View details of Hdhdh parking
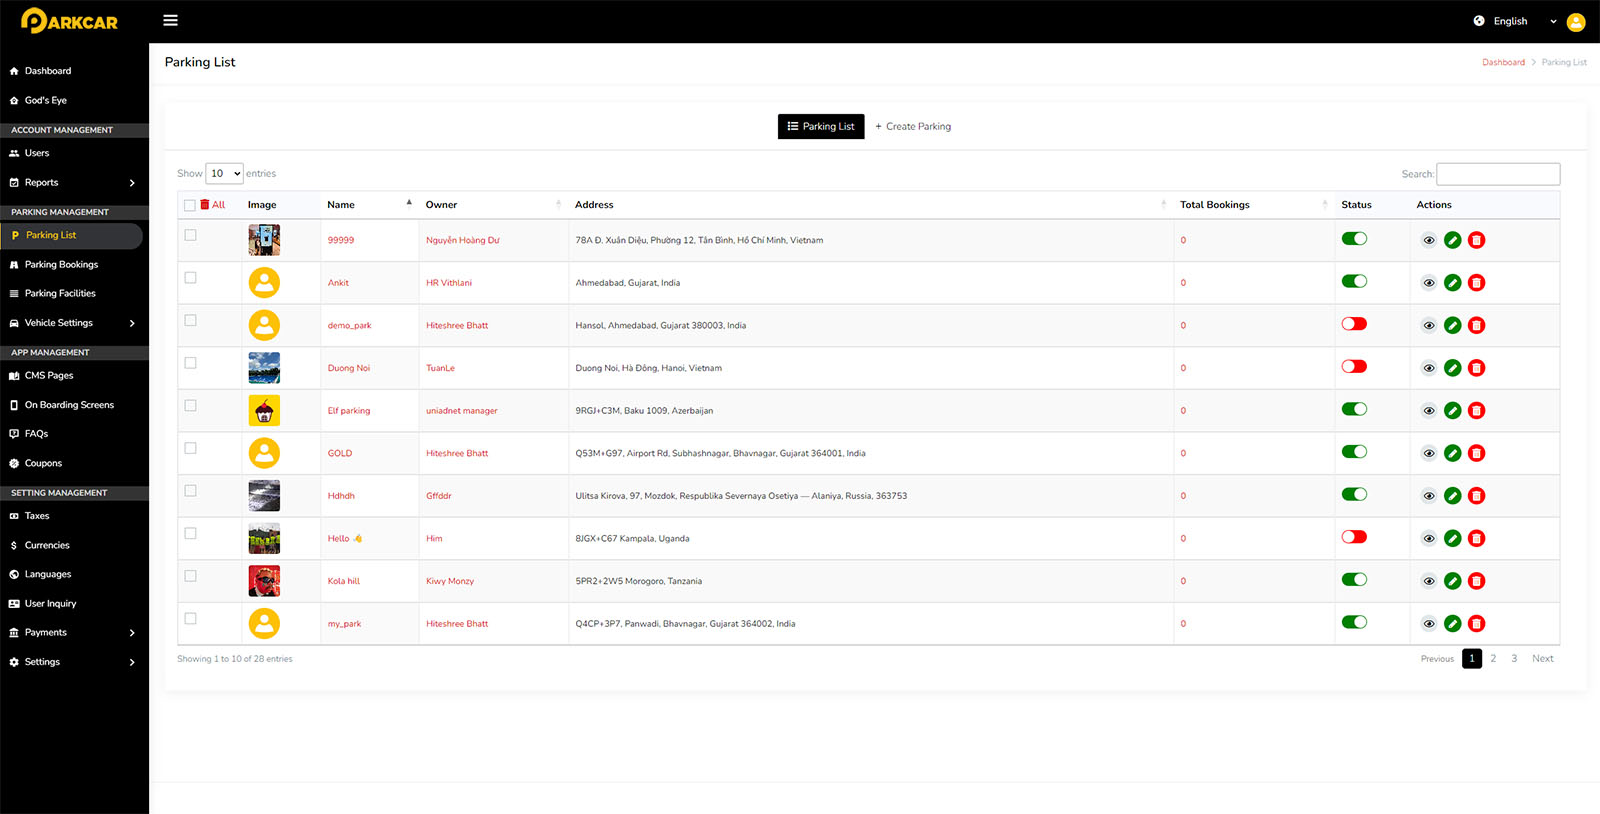 (1429, 496)
